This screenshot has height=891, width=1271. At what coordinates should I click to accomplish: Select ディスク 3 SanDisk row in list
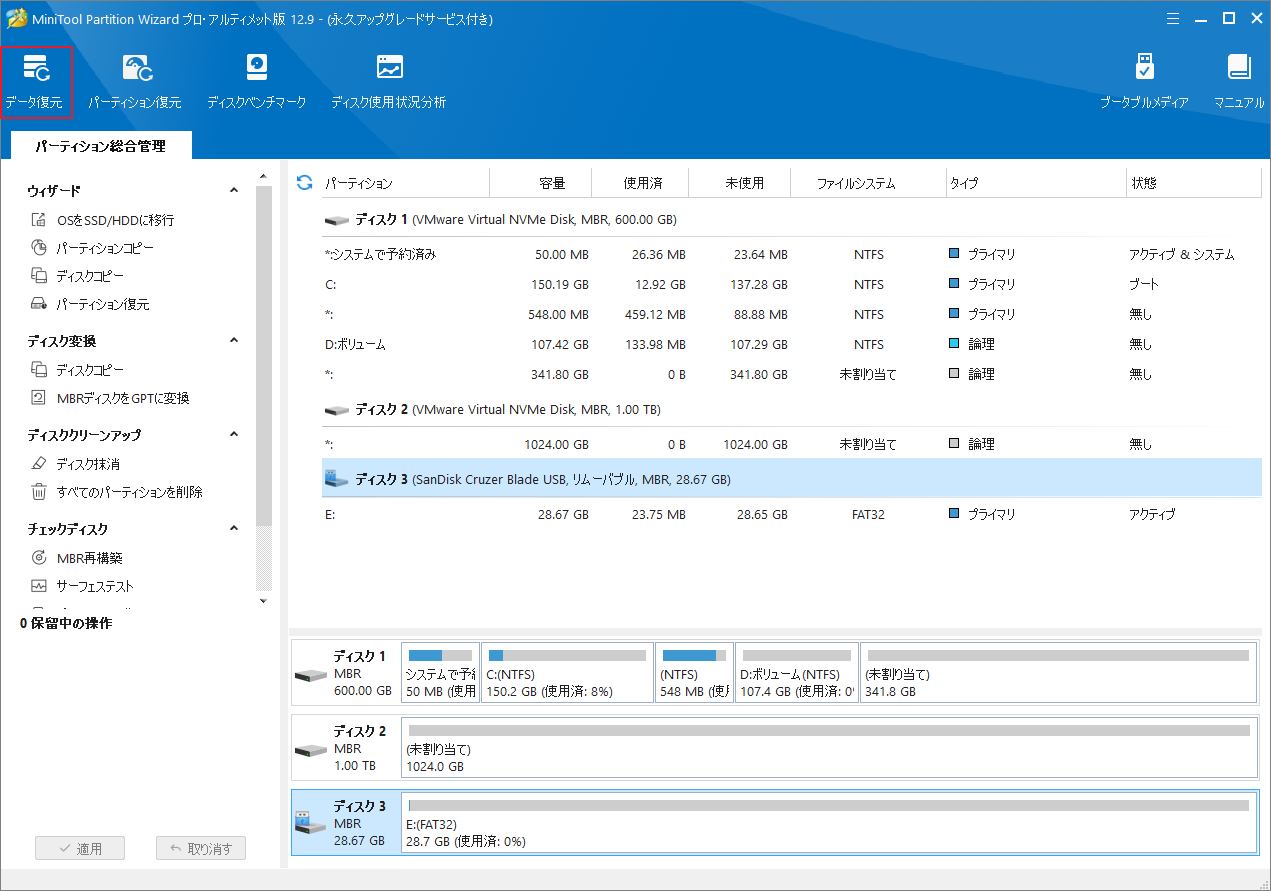(791, 479)
